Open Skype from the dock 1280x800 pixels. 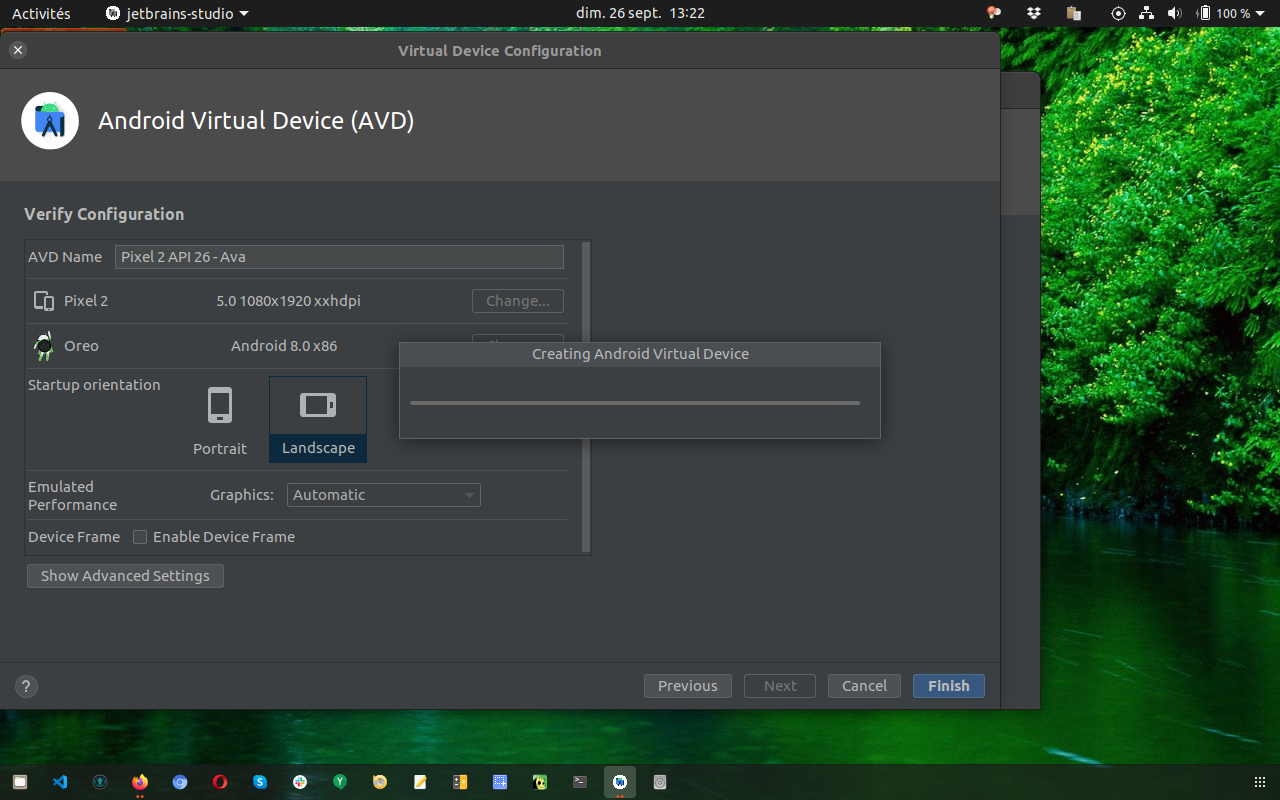(x=260, y=782)
